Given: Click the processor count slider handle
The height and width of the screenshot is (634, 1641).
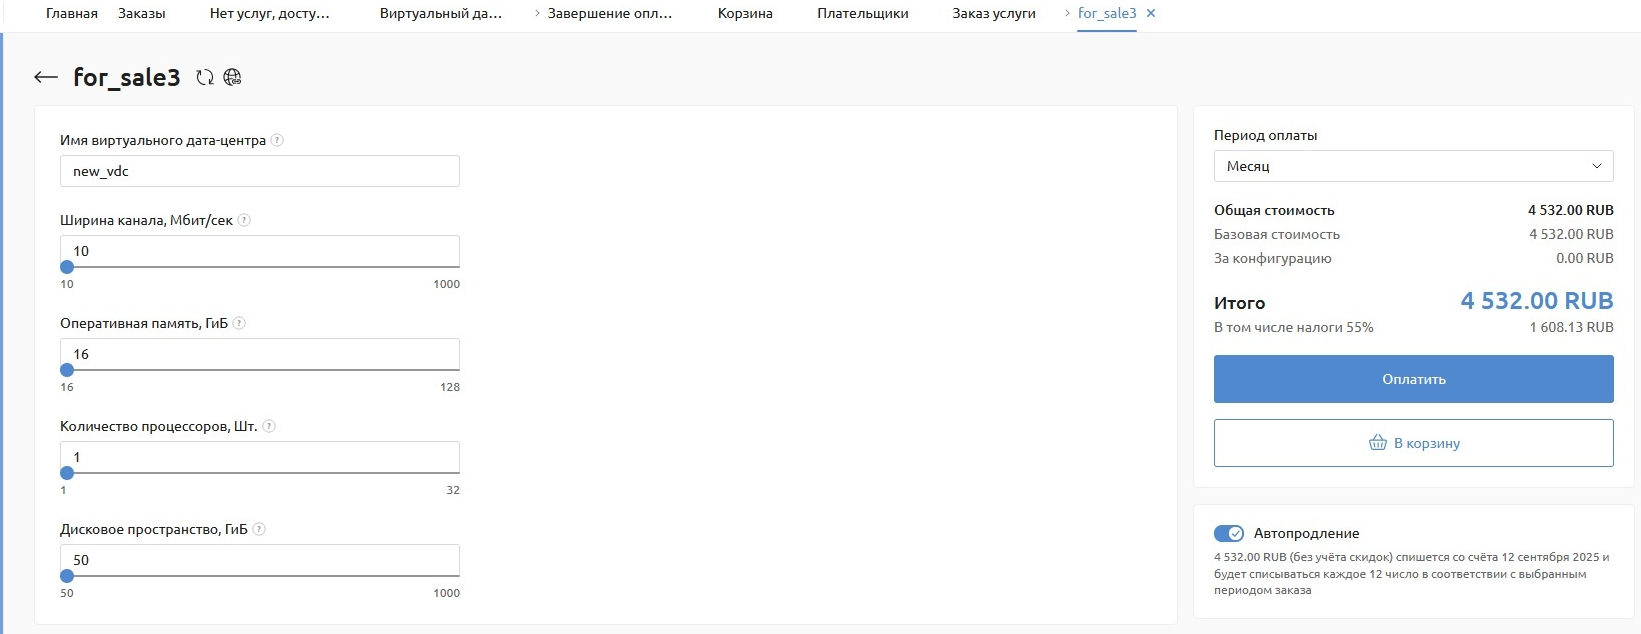Looking at the screenshot, I should click(x=67, y=473).
